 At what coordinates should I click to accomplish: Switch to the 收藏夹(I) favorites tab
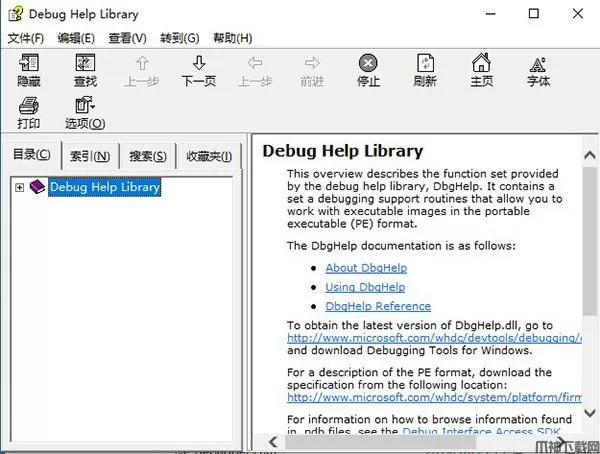209,156
